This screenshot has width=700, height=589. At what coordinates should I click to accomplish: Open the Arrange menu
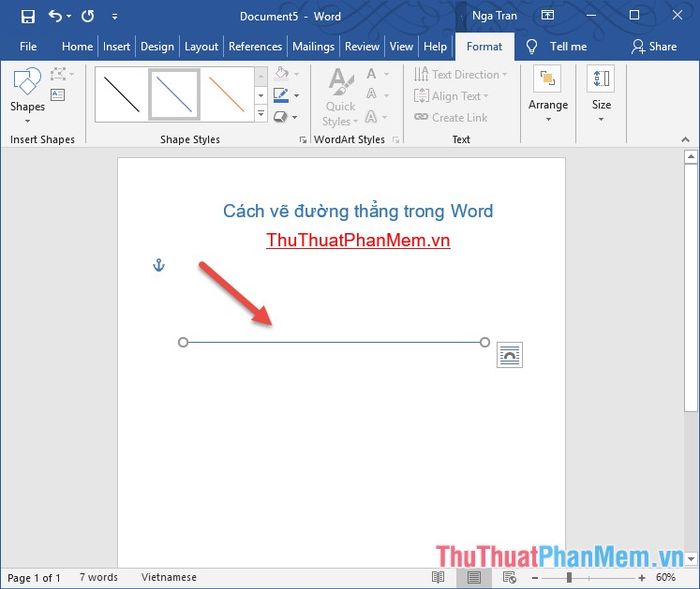pos(548,95)
